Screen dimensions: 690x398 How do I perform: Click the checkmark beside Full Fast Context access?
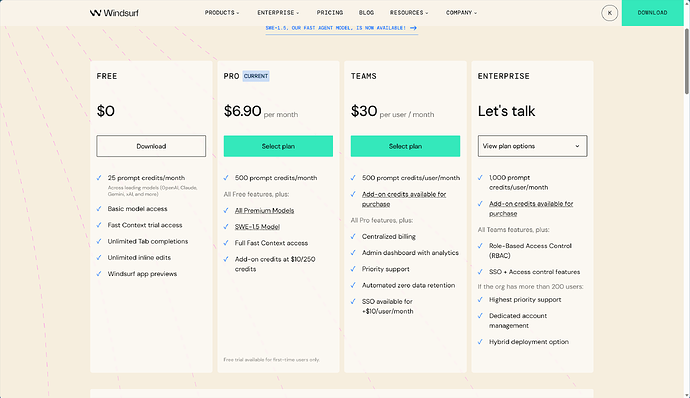226,243
